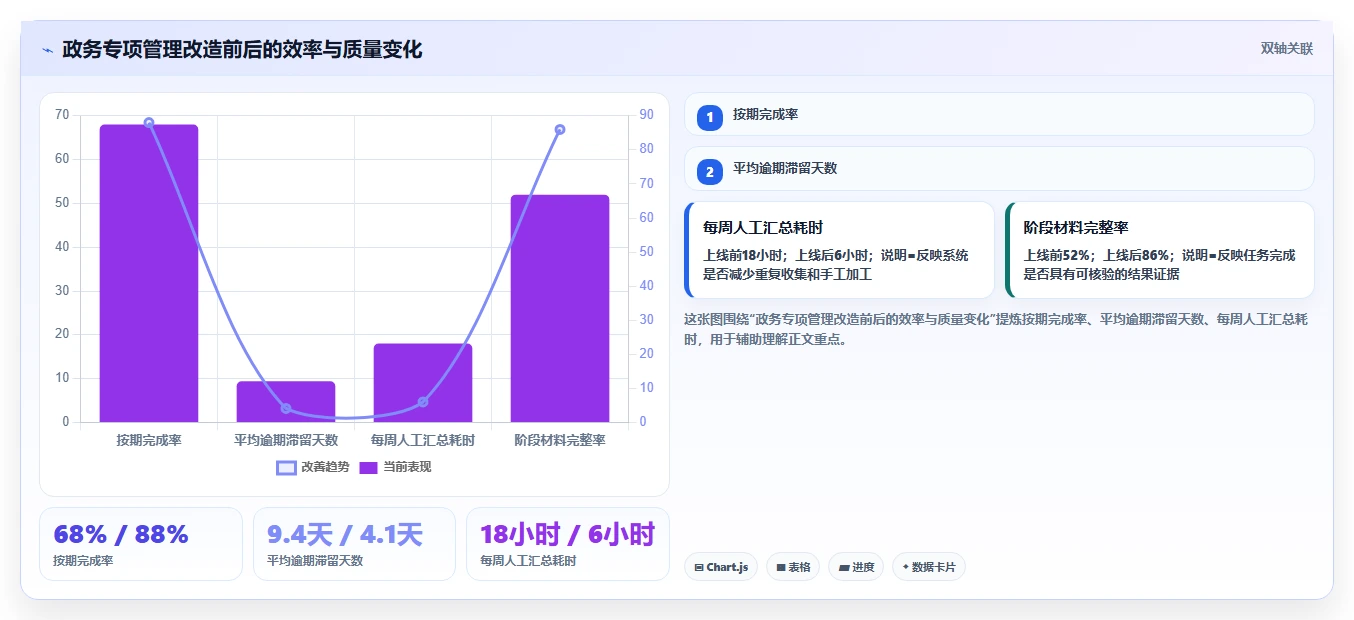The image size is (1354, 620).
Task: Select the 平均逾期滞留天数 list item
Action: (x=999, y=168)
